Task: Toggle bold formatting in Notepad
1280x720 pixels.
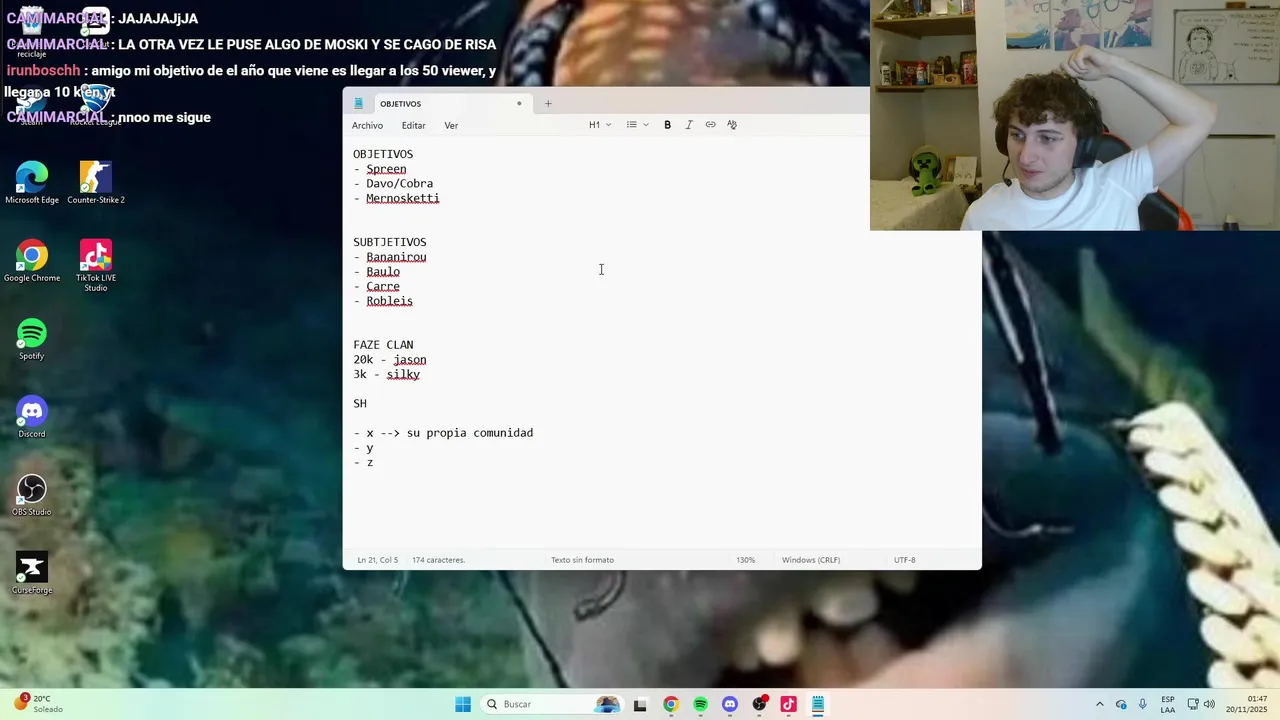Action: 667,125
